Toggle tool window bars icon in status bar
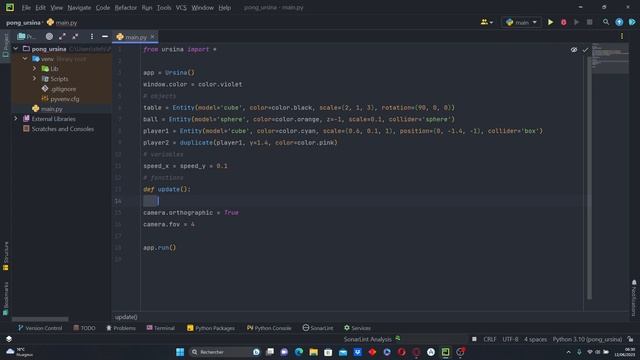Image resolution: width=640 pixels, height=360 pixels. coord(9,339)
